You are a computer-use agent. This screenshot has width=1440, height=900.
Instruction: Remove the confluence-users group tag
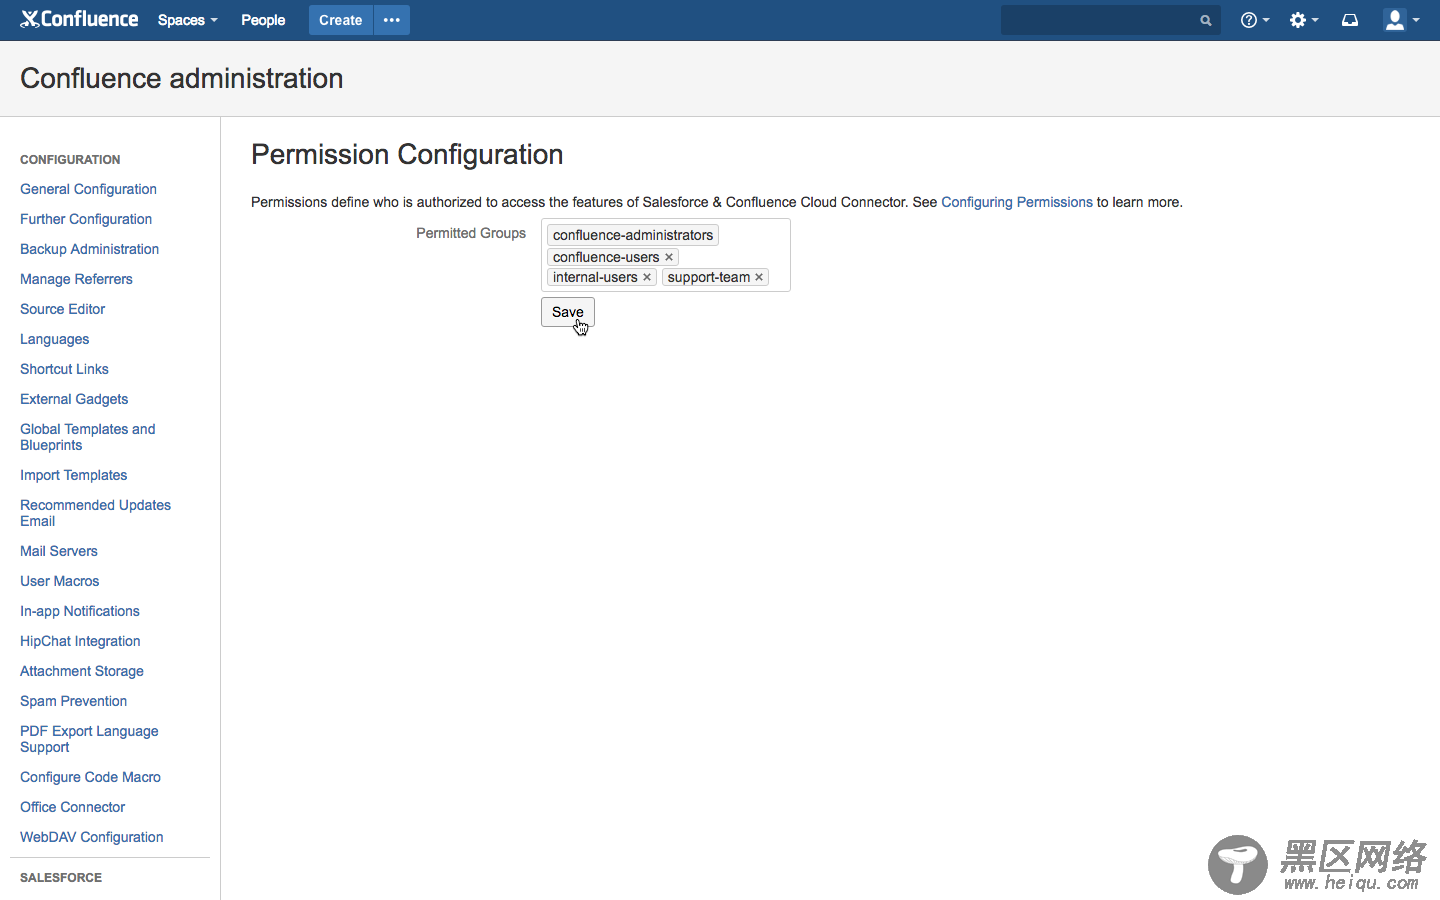(x=669, y=257)
